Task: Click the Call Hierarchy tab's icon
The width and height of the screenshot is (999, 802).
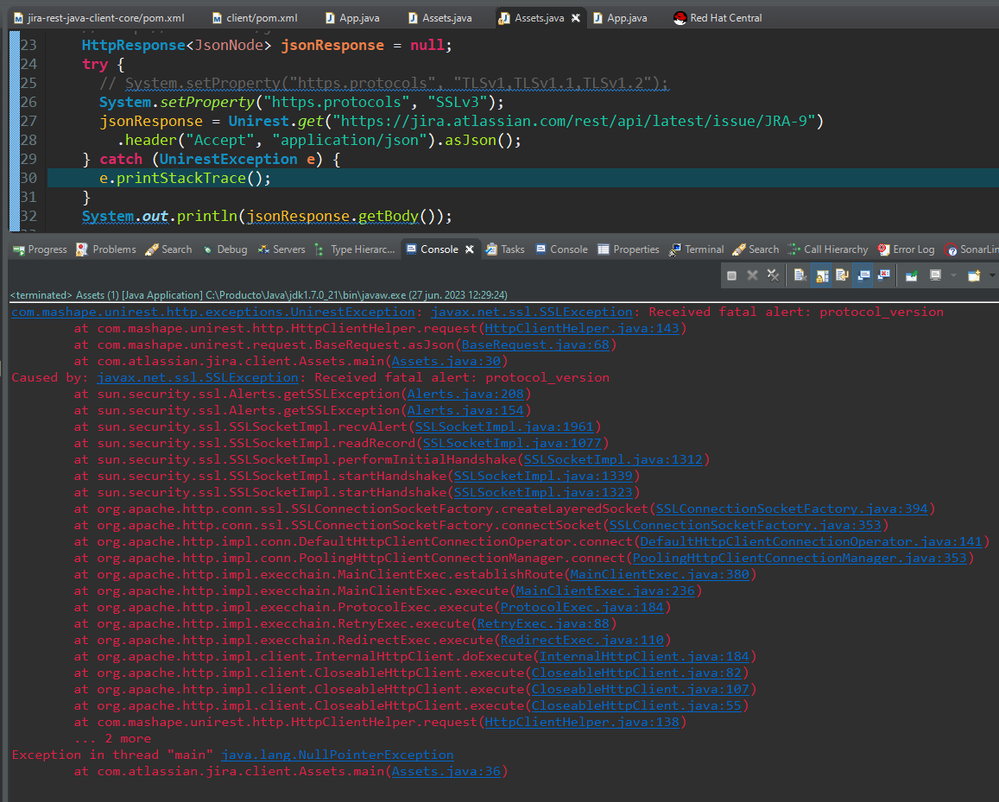Action: (x=794, y=249)
